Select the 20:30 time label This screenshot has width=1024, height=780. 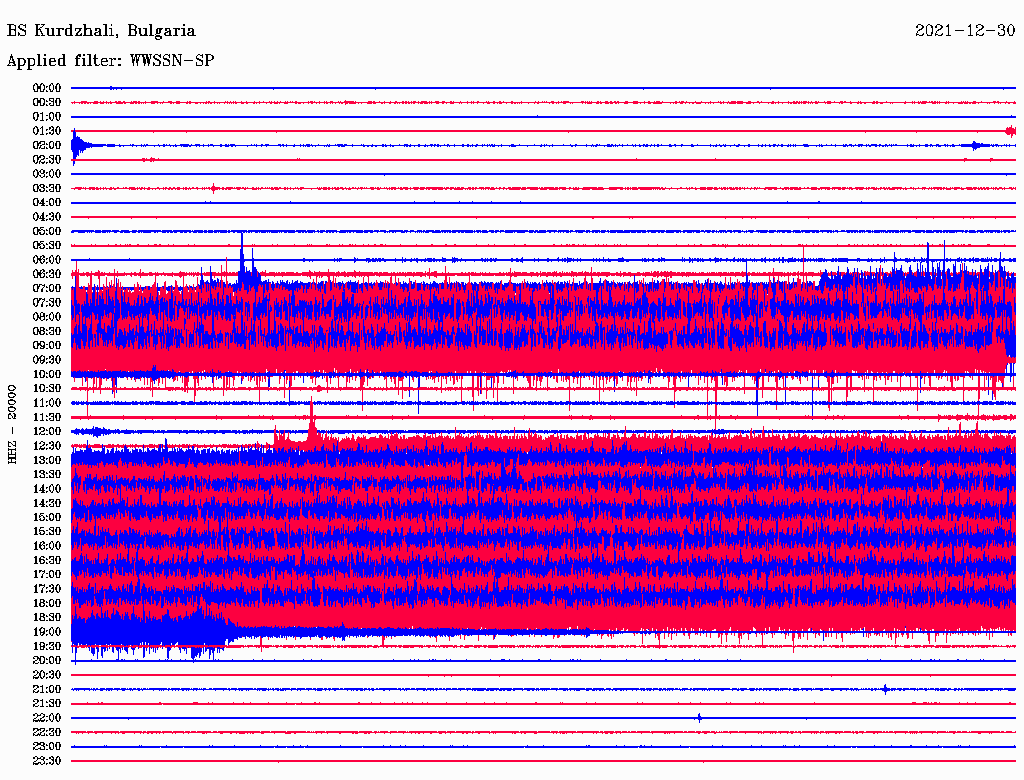pyautogui.click(x=47, y=675)
